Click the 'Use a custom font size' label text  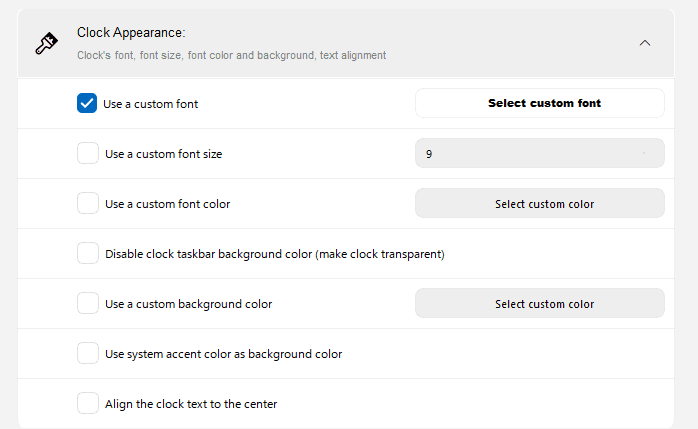(163, 154)
